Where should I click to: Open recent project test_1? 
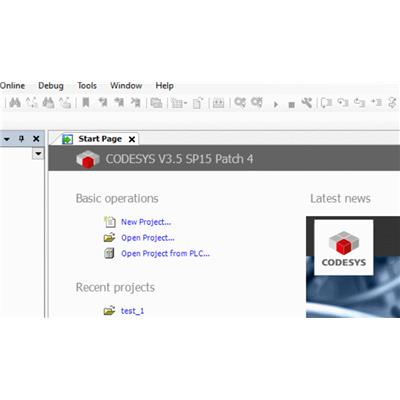(132, 311)
